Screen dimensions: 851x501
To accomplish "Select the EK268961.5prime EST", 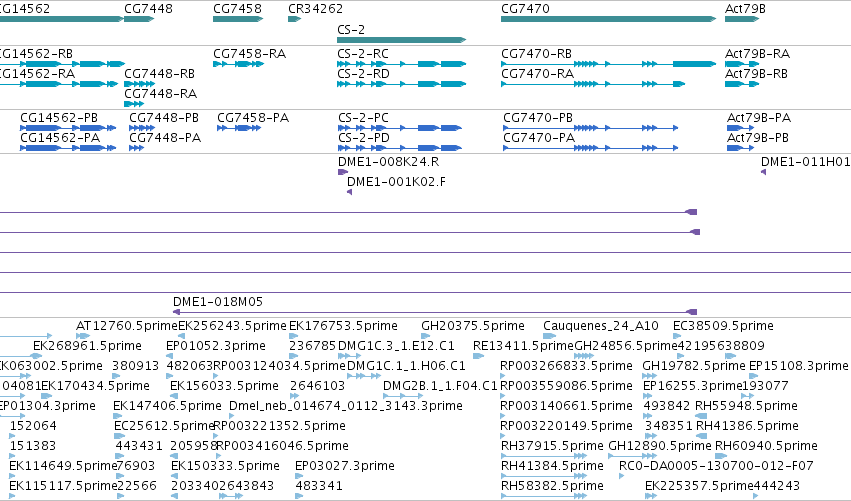I will [37, 356].
